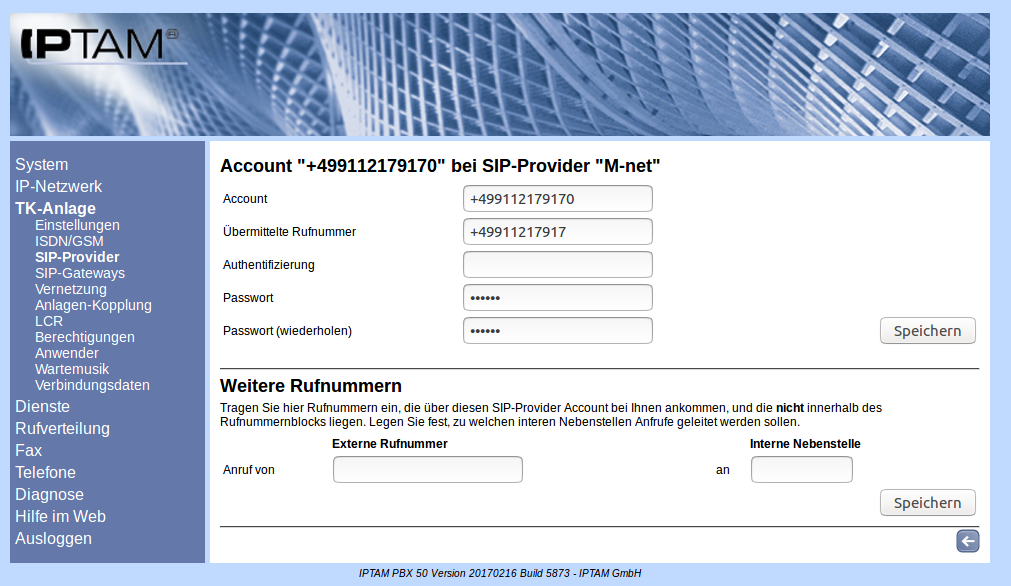Viewport: 1011px width, 586px height.
Task: Show Verbindungsdaten page
Action: [x=92, y=385]
